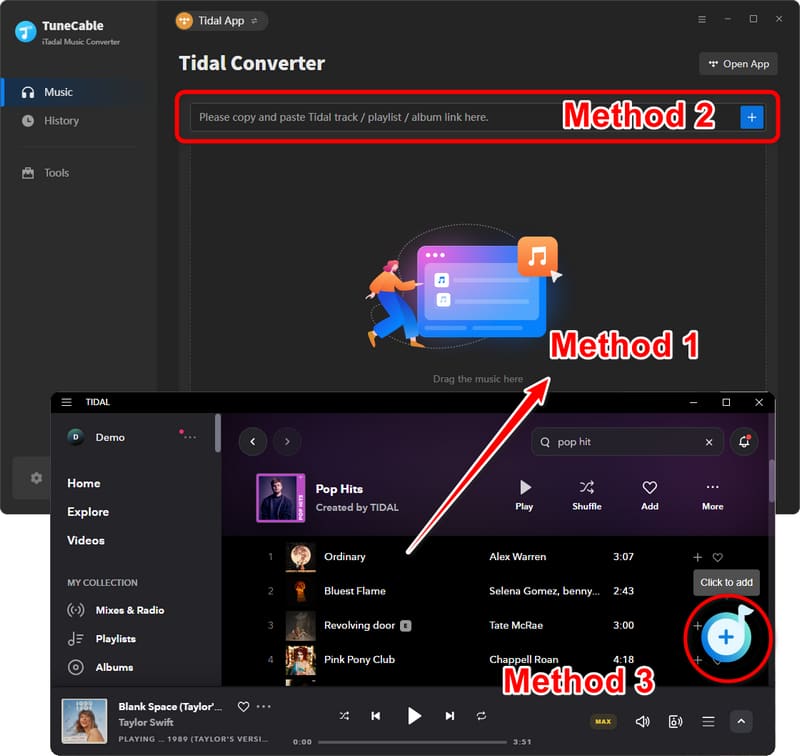Click the TIDAL back navigation arrow
The width and height of the screenshot is (800, 756).
(x=253, y=442)
